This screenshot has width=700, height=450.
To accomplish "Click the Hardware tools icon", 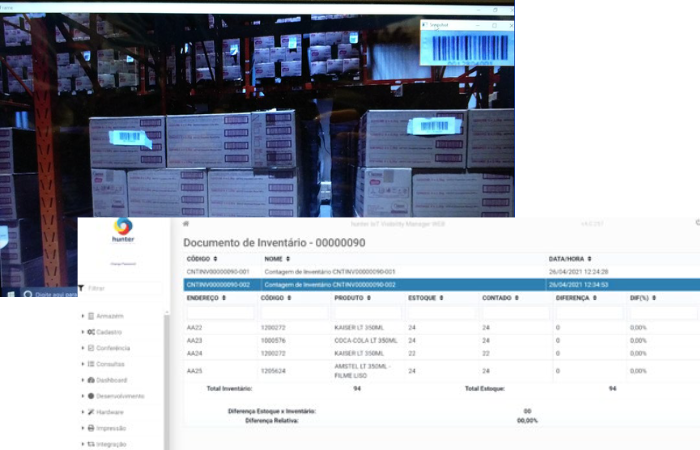I will pyautogui.click(x=91, y=412).
